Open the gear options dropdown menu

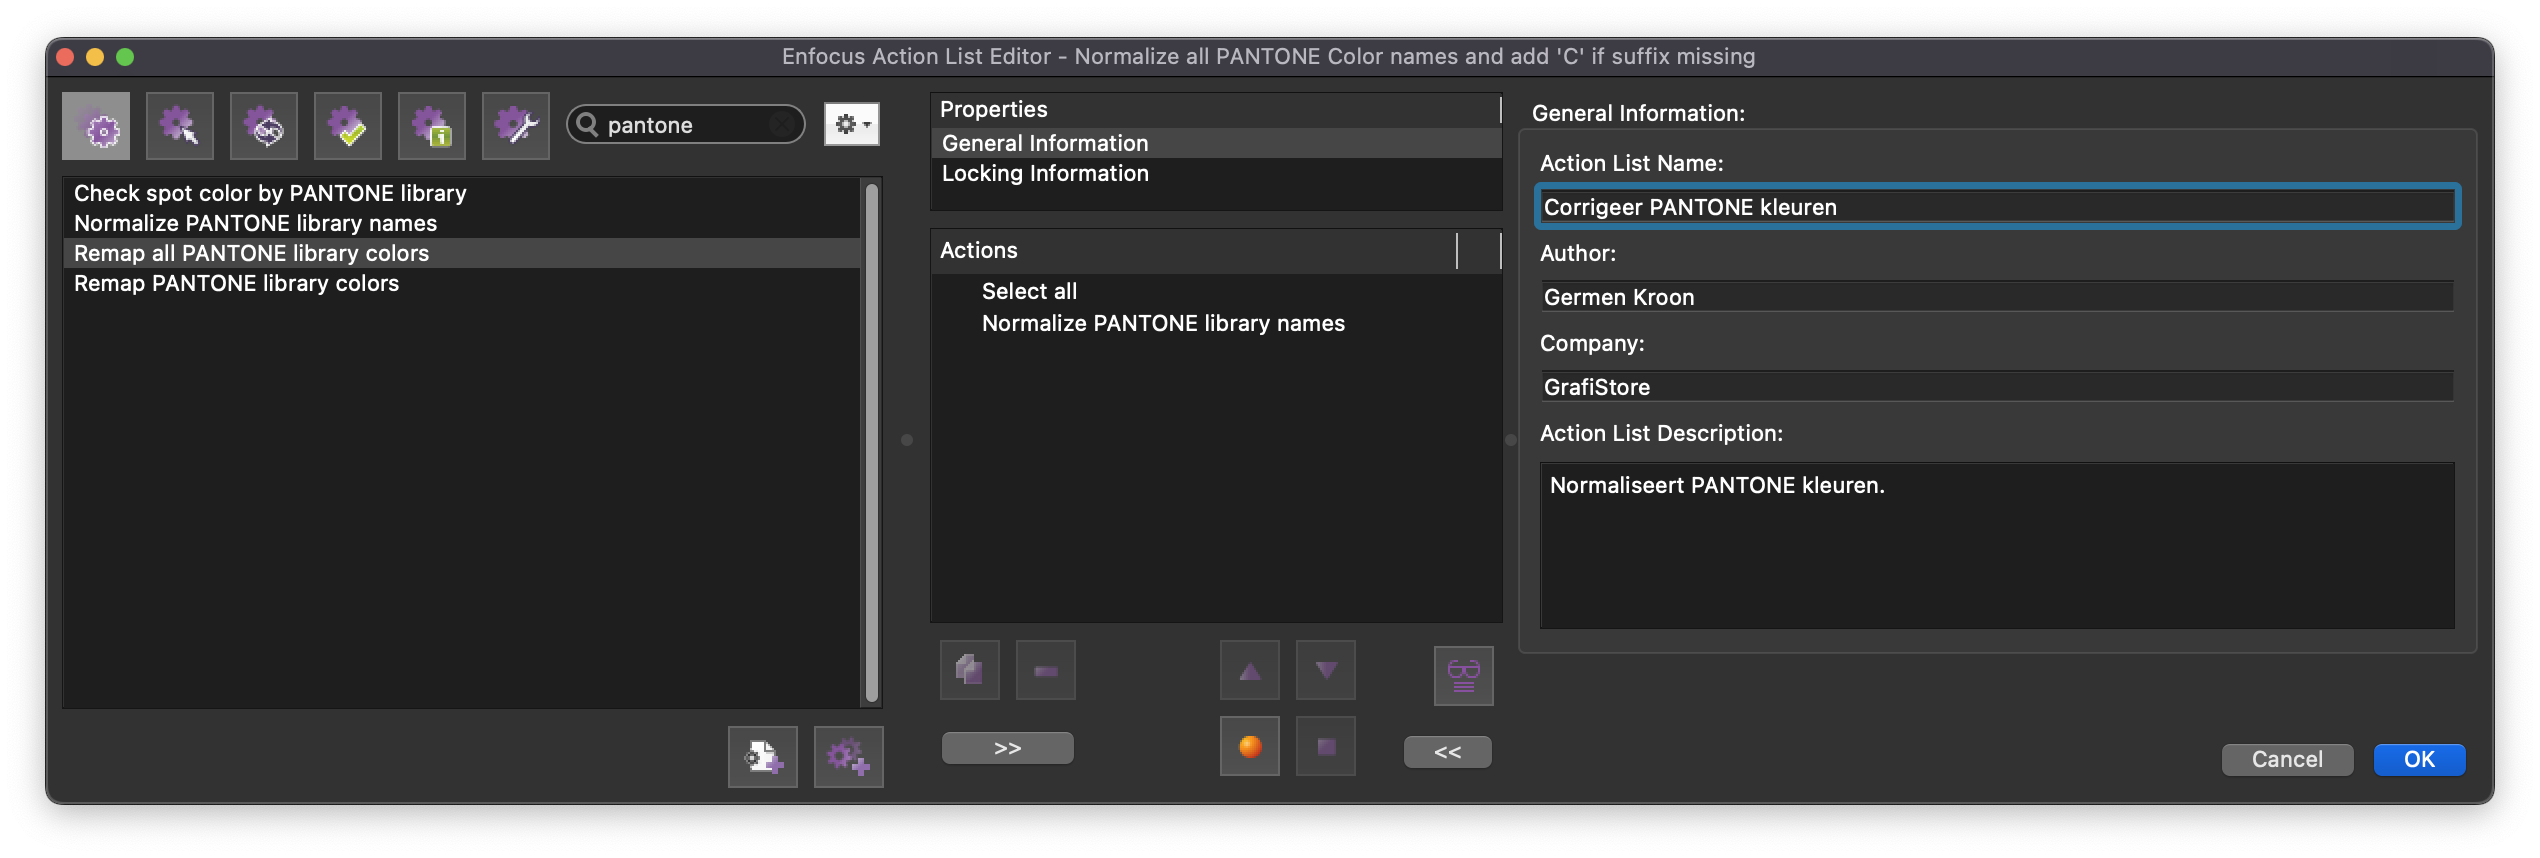pyautogui.click(x=852, y=124)
